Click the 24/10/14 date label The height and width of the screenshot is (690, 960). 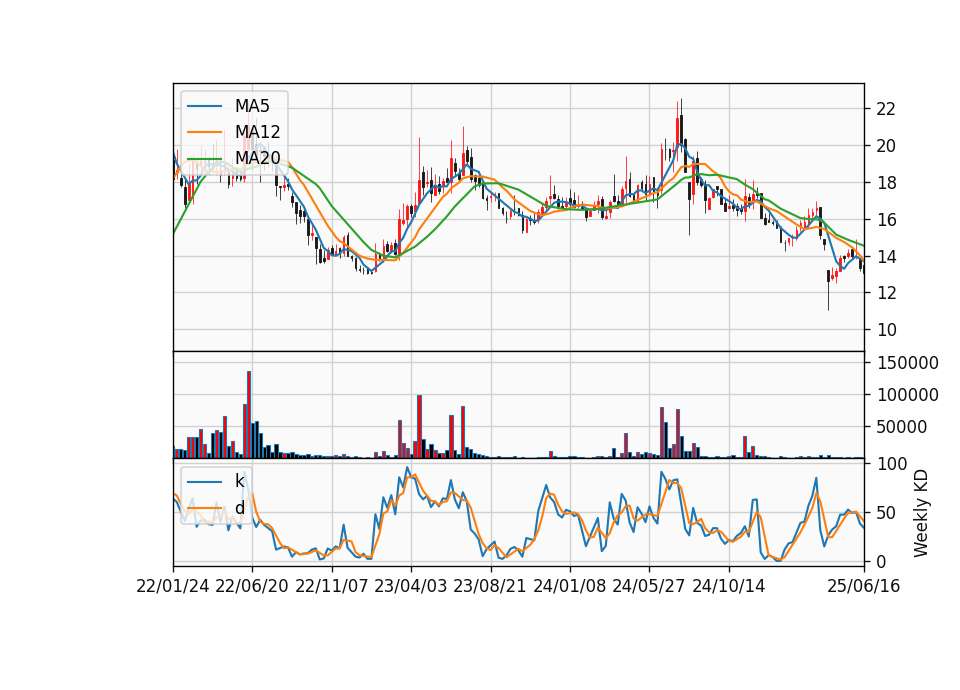coord(729,586)
